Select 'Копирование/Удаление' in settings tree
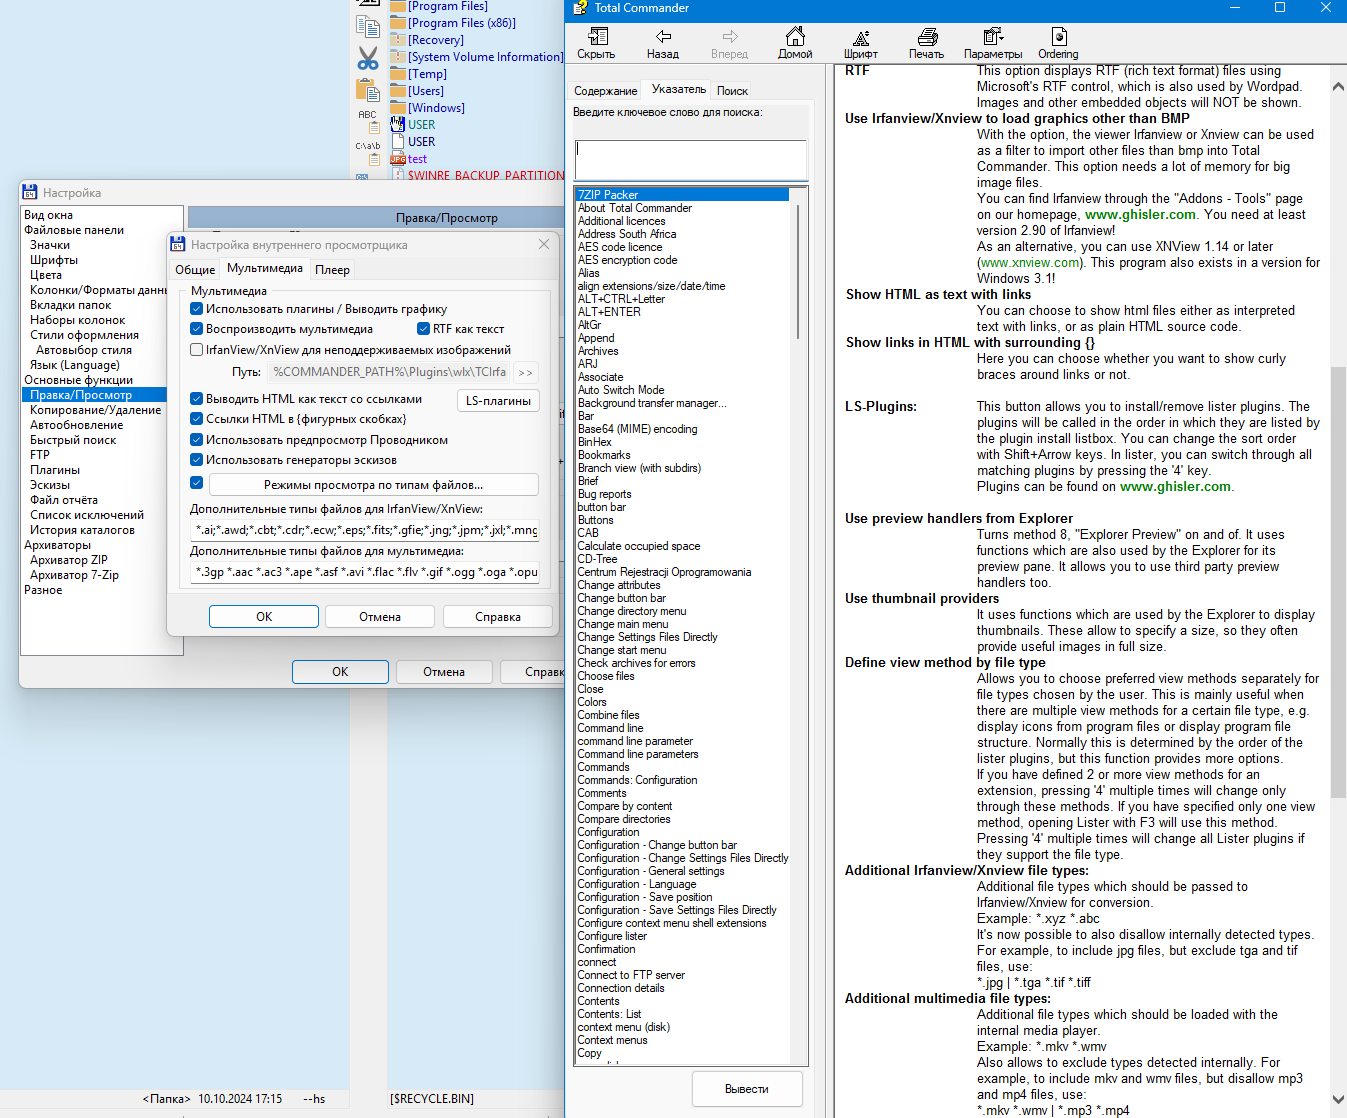Screen dimensions: 1347x1118 coord(95,410)
